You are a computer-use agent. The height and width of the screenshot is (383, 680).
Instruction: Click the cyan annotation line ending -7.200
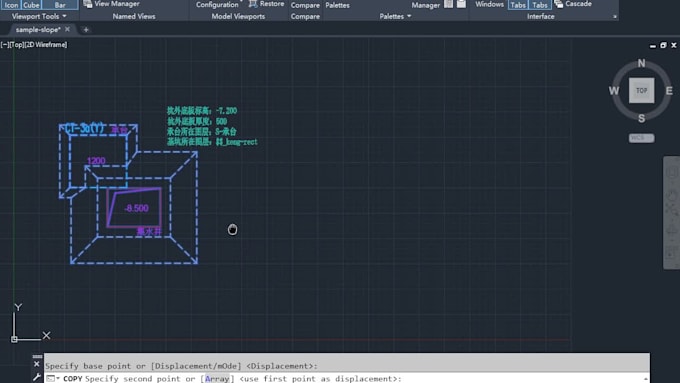[202, 111]
